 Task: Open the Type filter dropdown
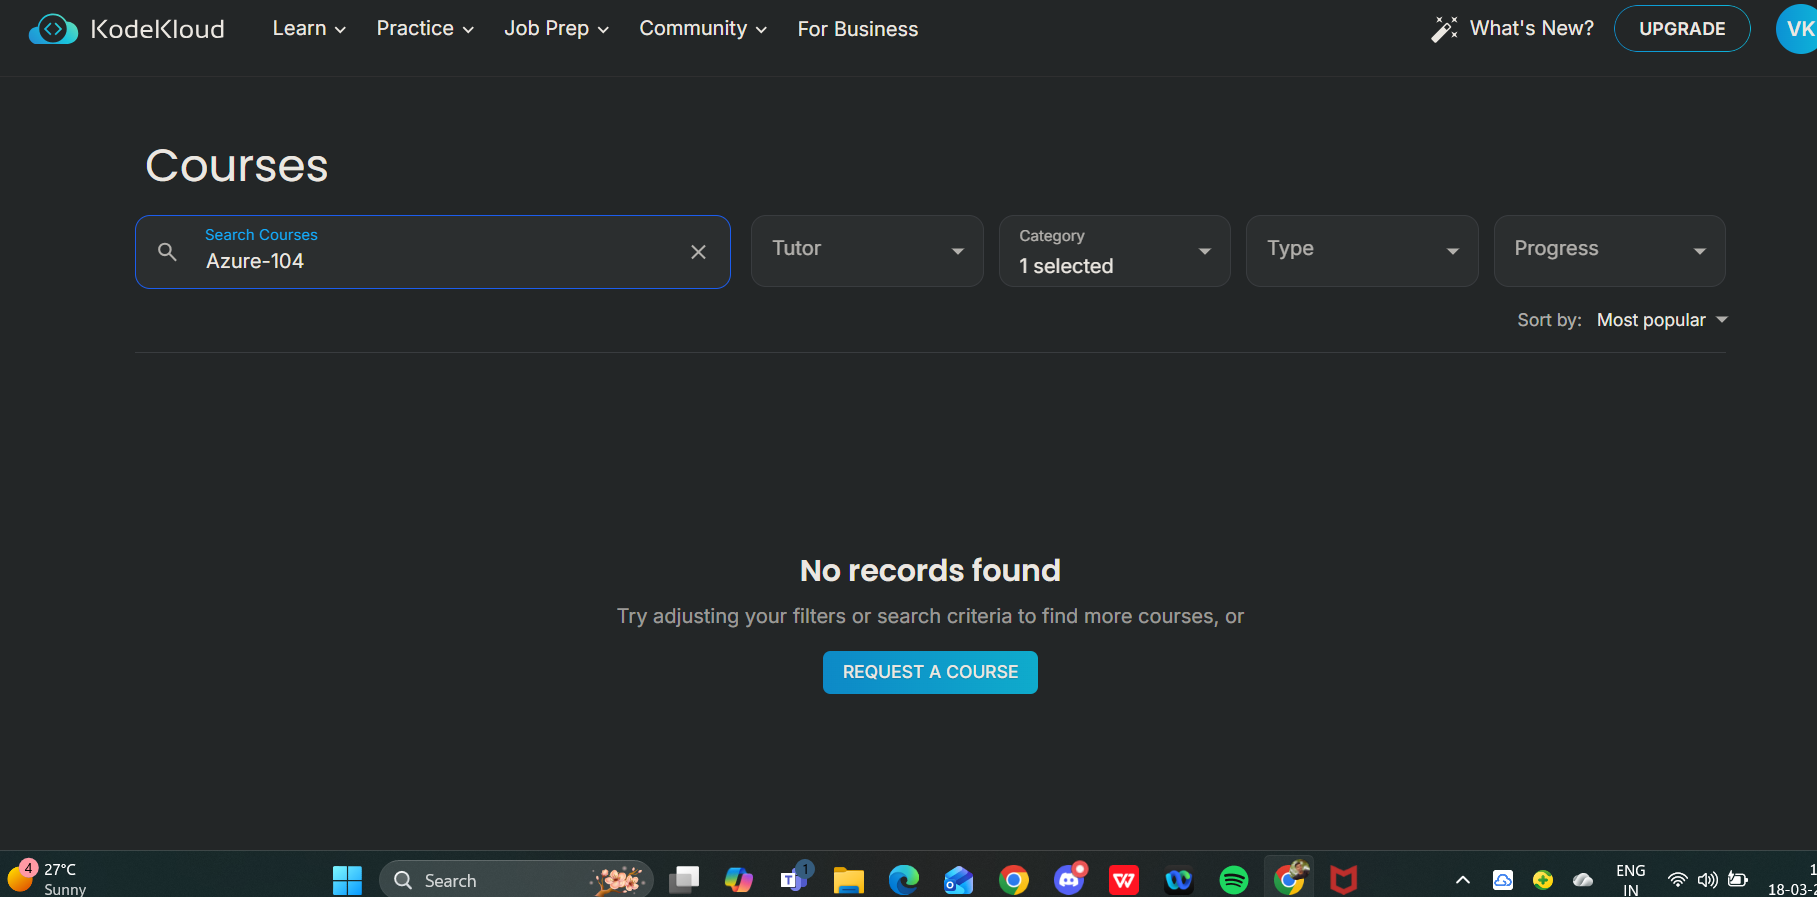(x=1362, y=251)
